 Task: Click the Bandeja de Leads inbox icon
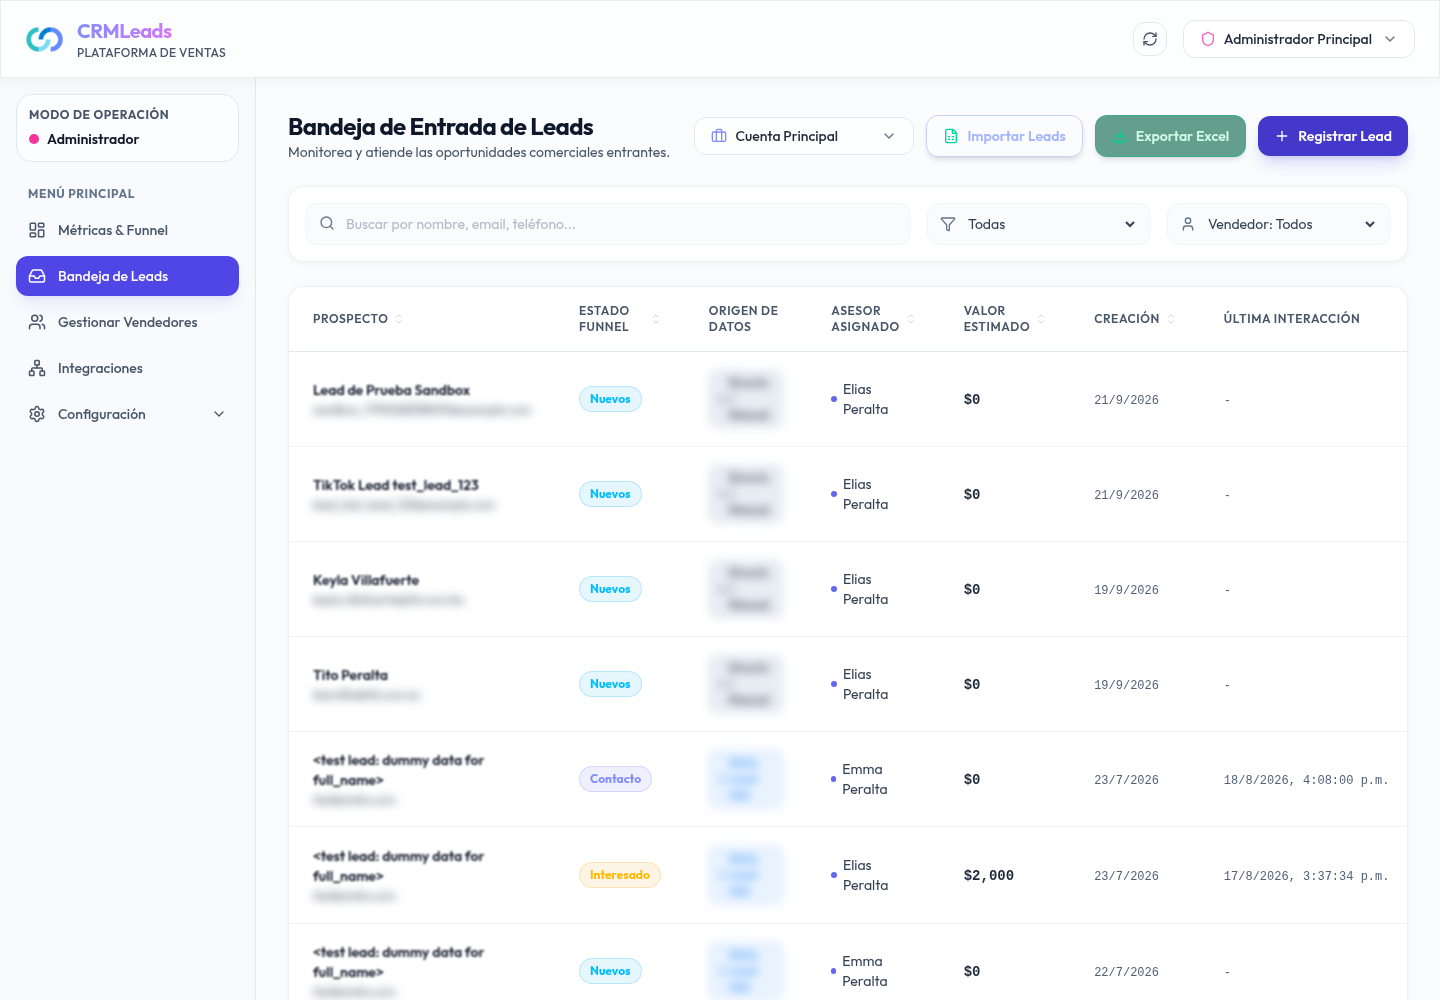coord(37,276)
